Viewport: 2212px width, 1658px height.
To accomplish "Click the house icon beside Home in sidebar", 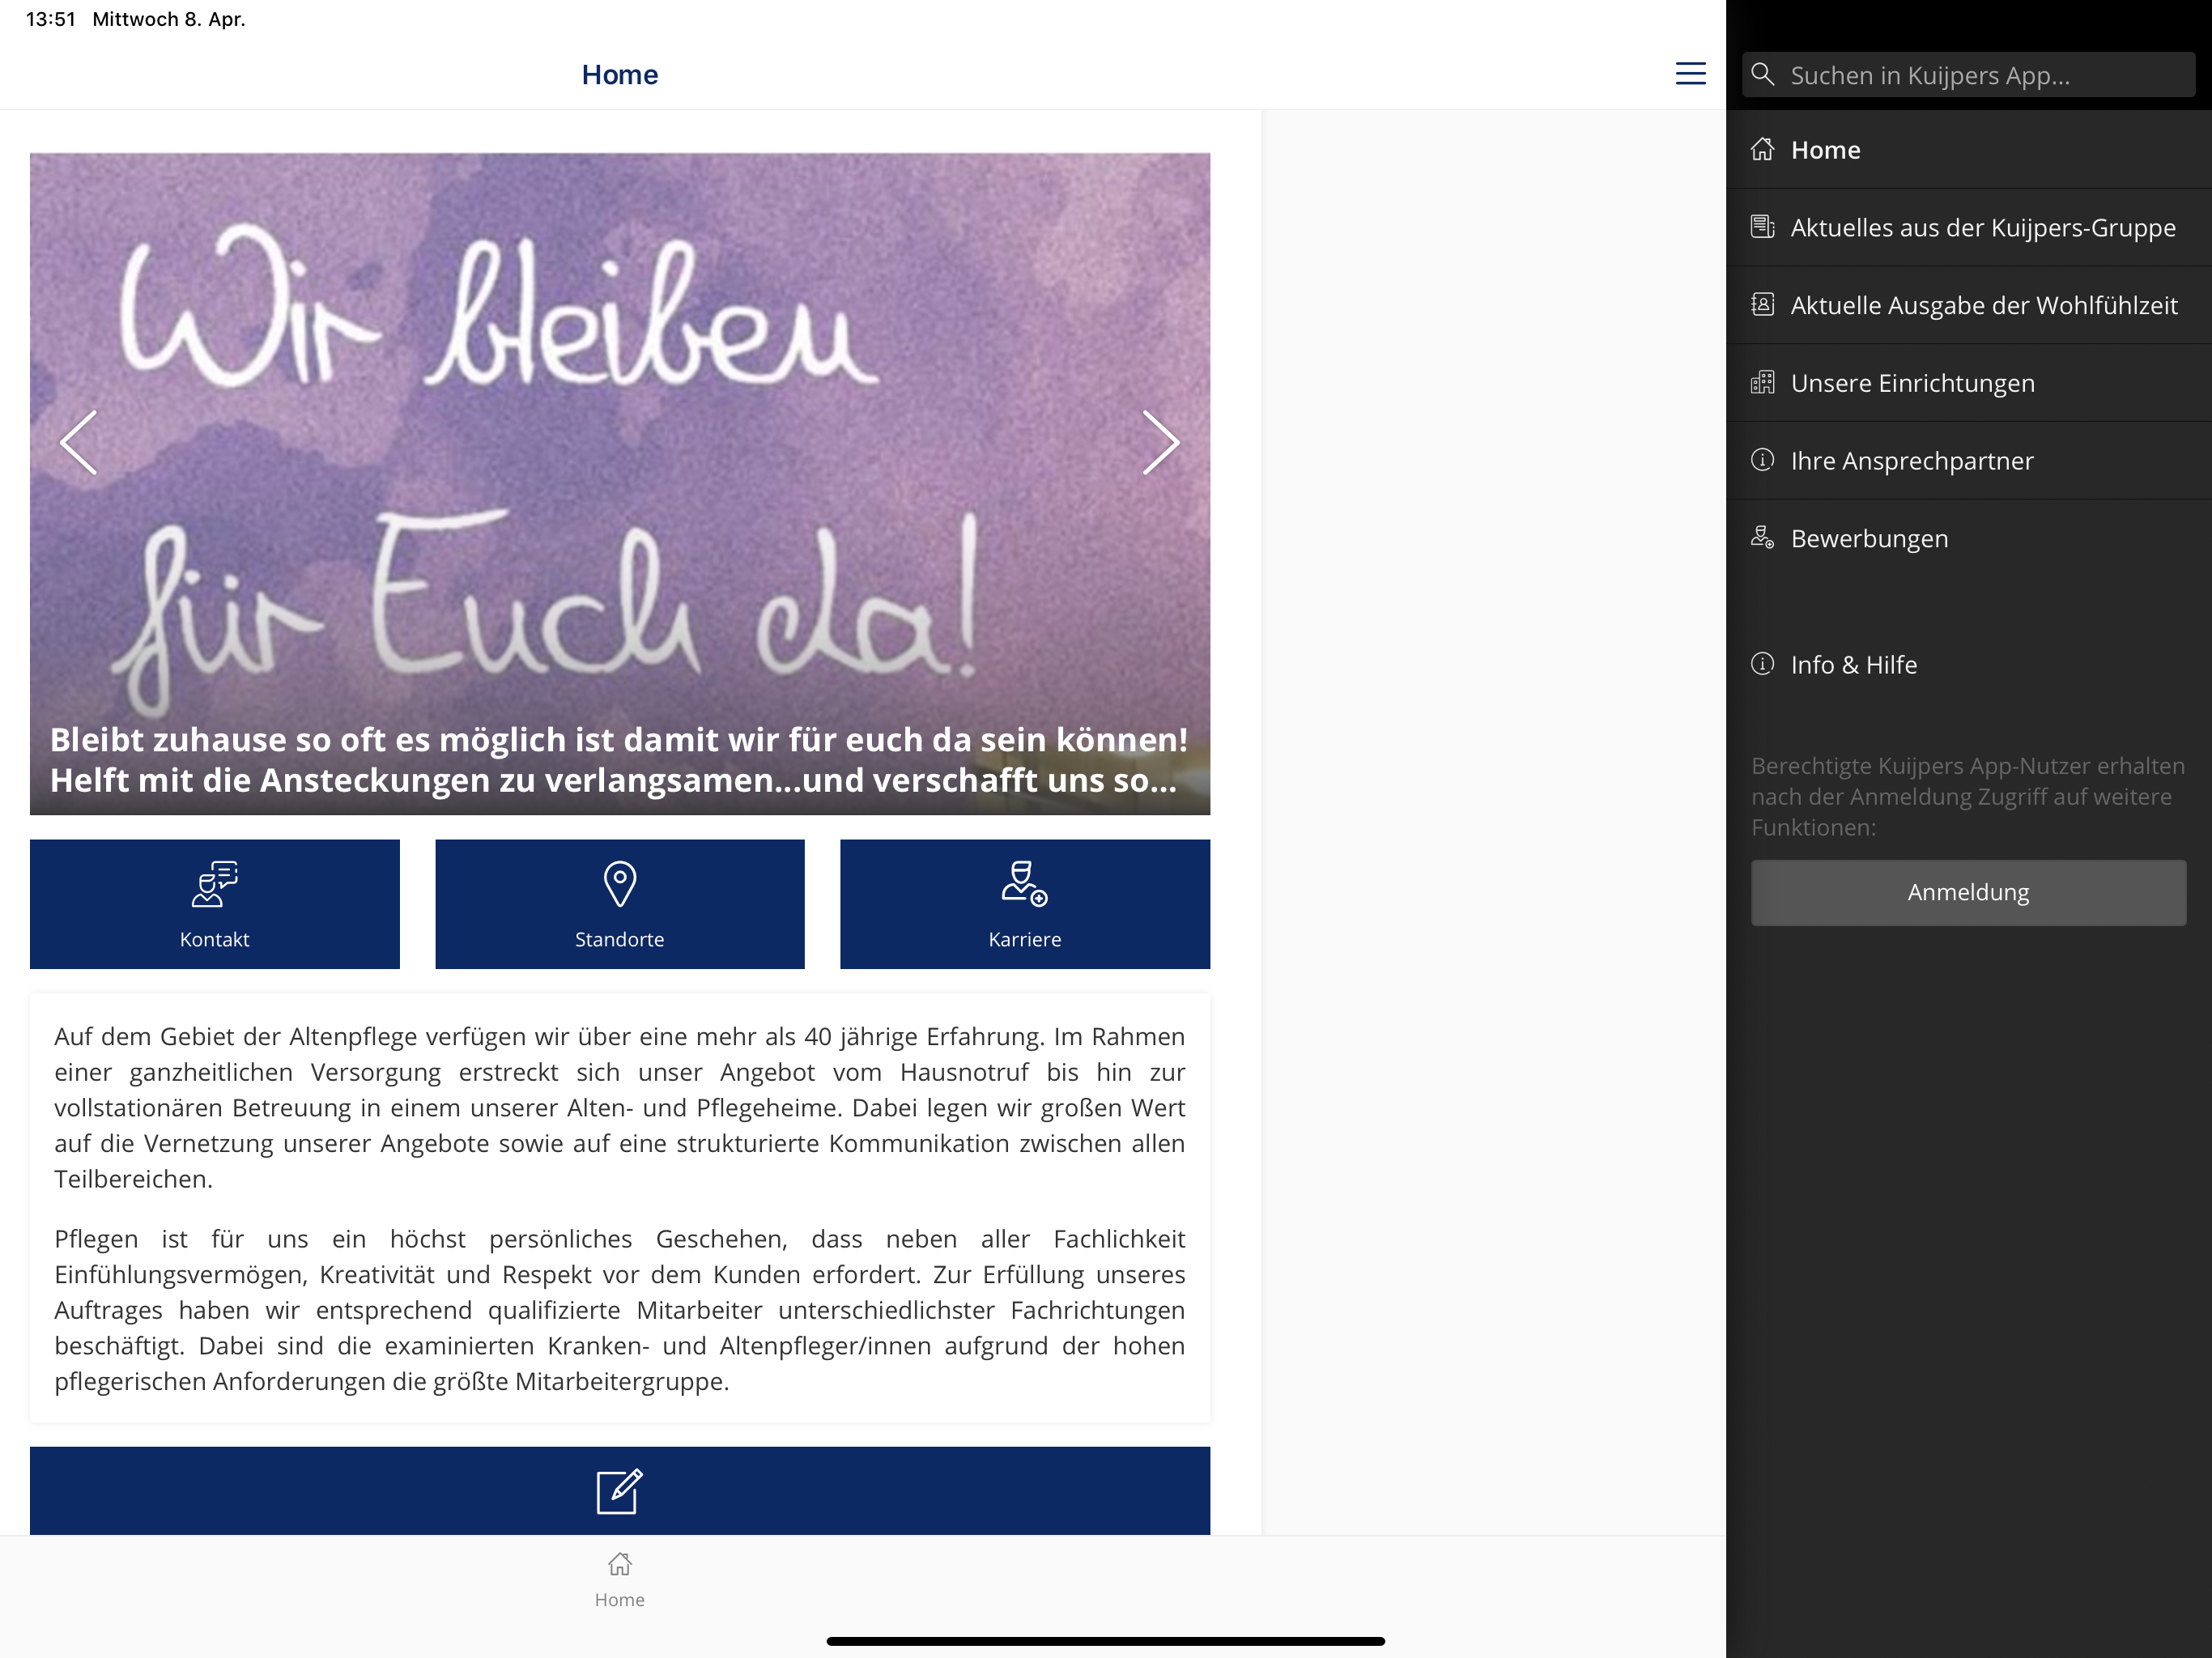I will point(1763,150).
